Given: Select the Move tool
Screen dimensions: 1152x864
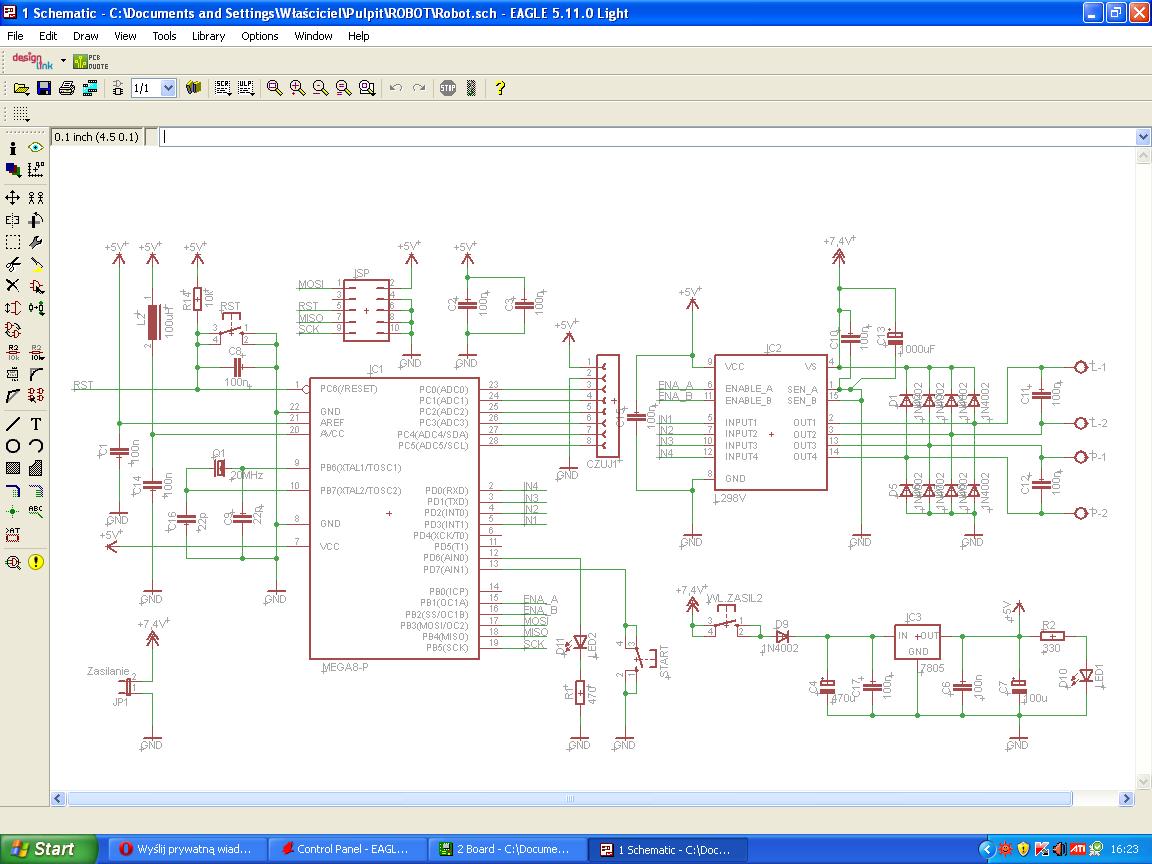Looking at the screenshot, I should (x=13, y=198).
